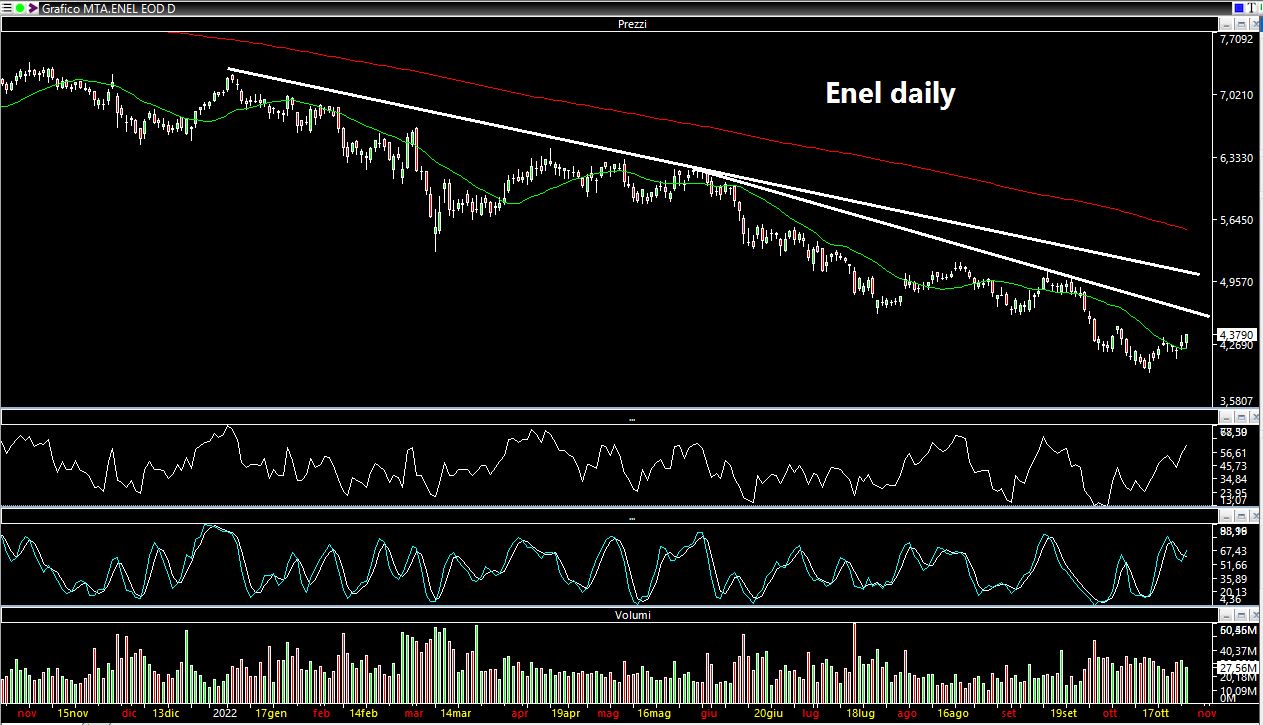Click the 18lug date label

pyautogui.click(x=861, y=714)
